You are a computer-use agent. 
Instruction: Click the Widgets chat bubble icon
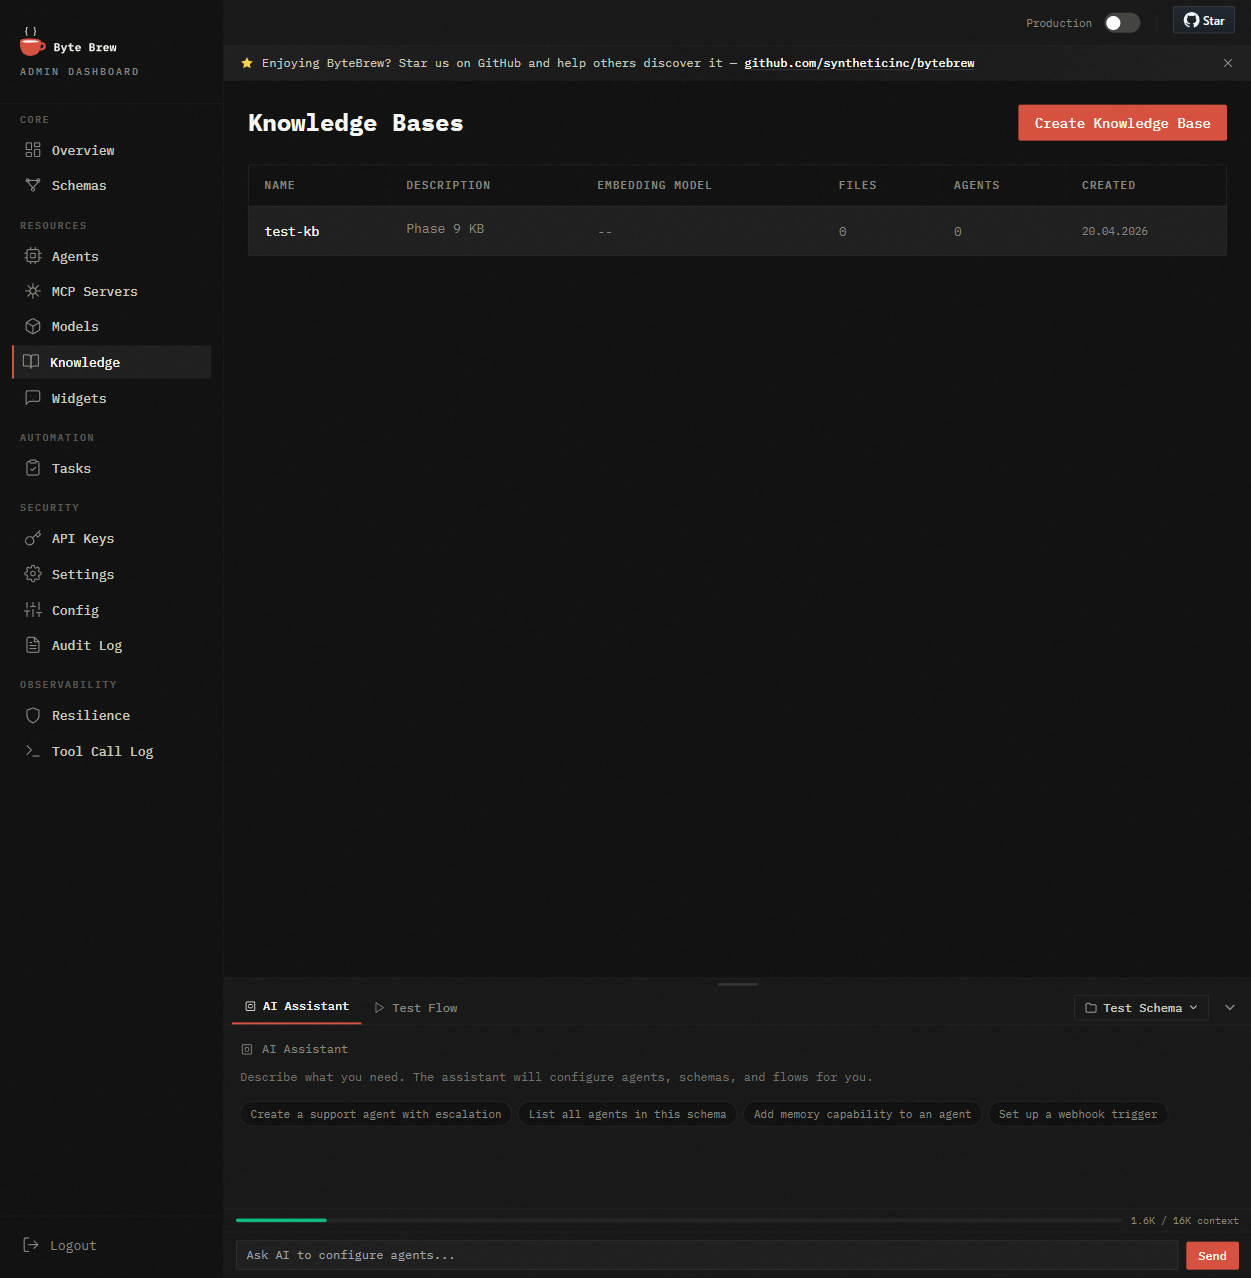(x=33, y=398)
